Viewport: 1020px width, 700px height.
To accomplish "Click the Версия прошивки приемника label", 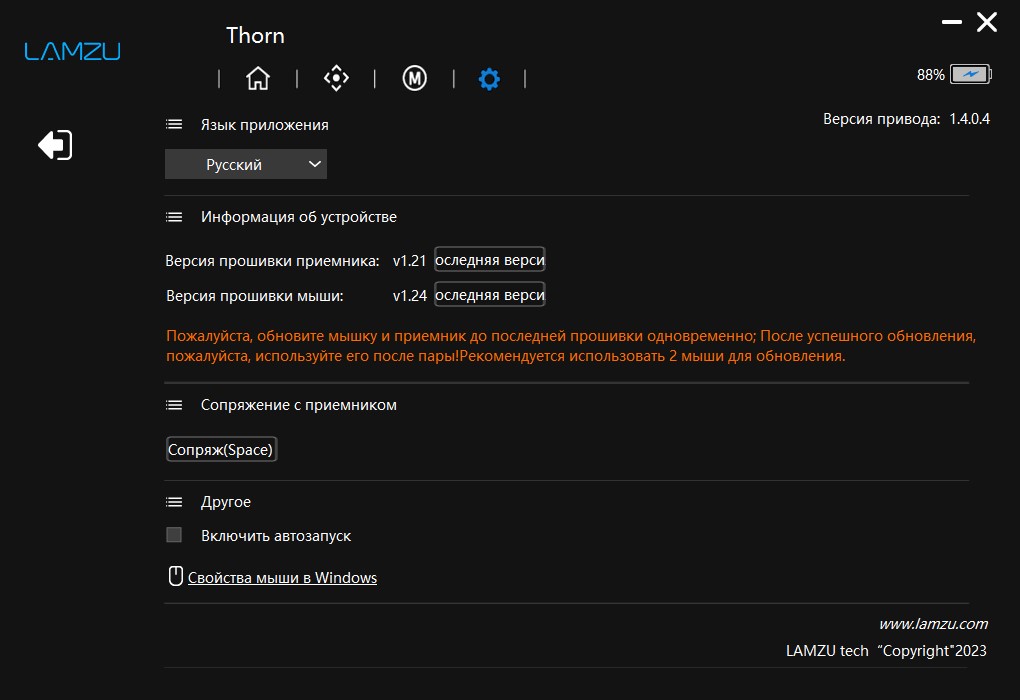I will point(272,261).
